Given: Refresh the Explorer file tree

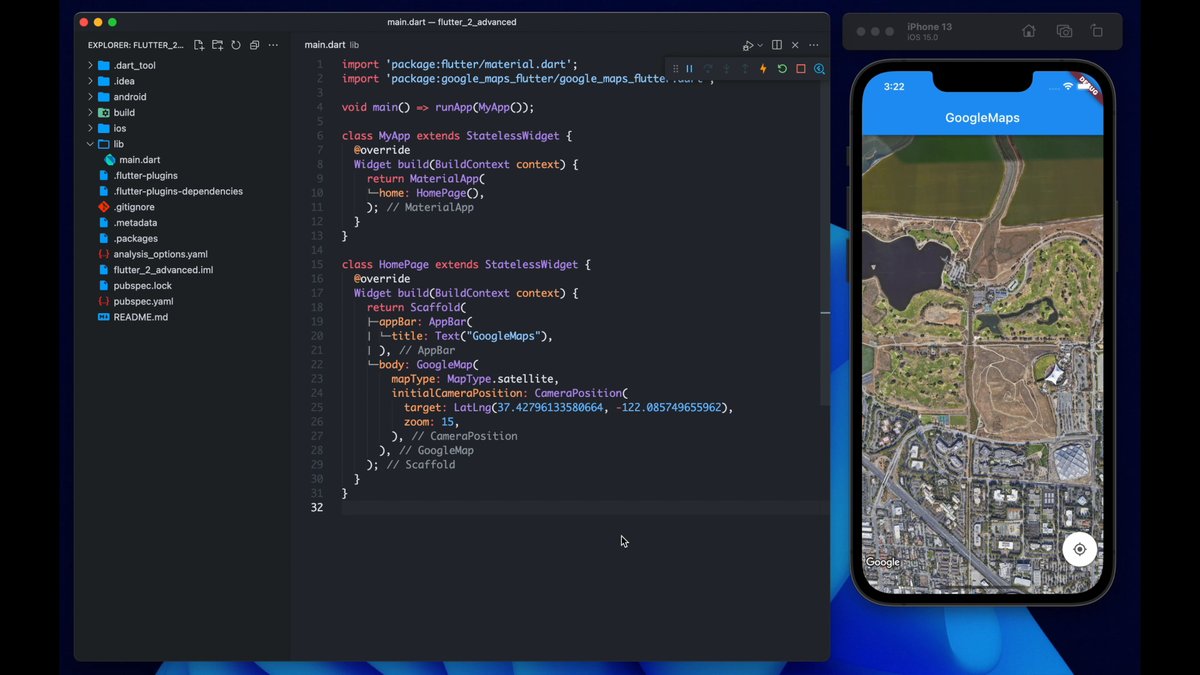Looking at the screenshot, I should [236, 45].
